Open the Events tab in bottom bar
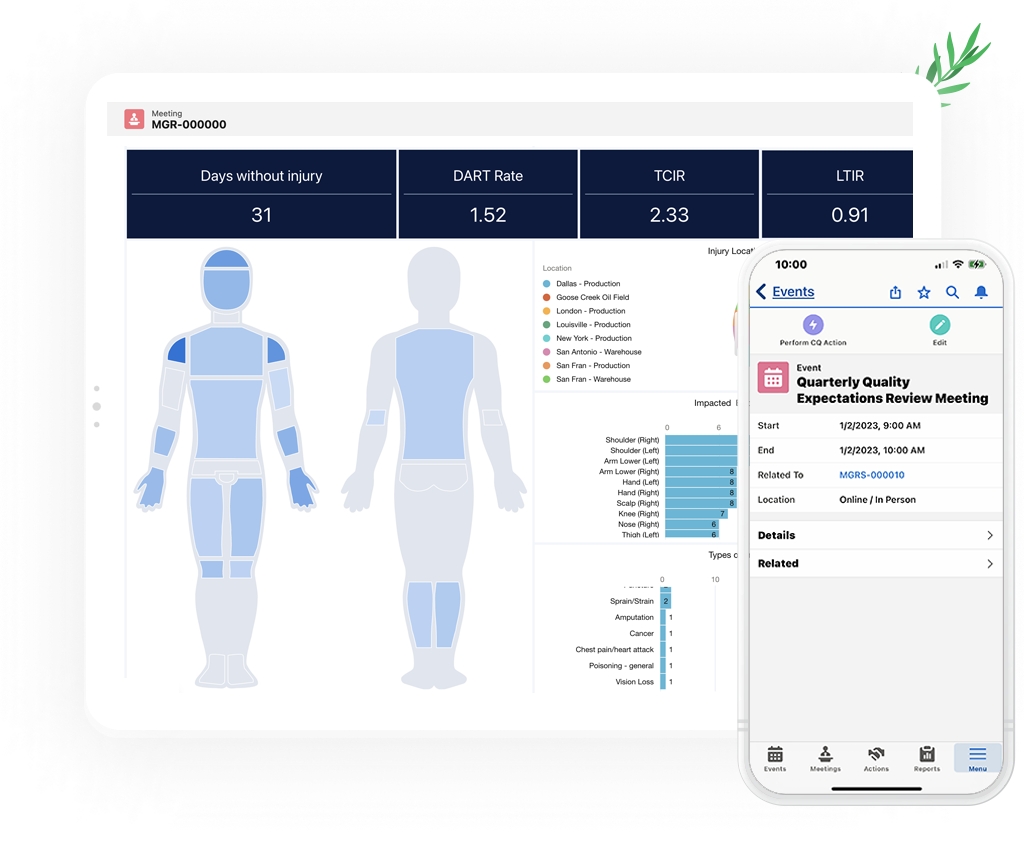 775,758
